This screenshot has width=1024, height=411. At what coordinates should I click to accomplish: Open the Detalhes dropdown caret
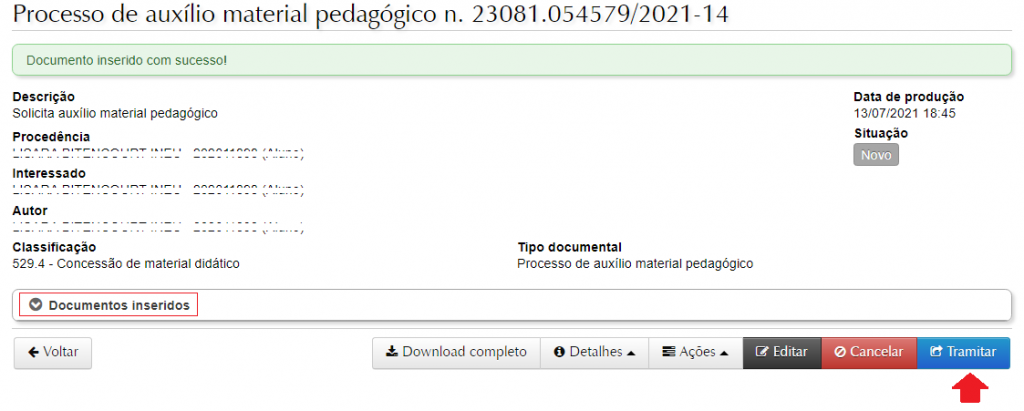click(631, 353)
